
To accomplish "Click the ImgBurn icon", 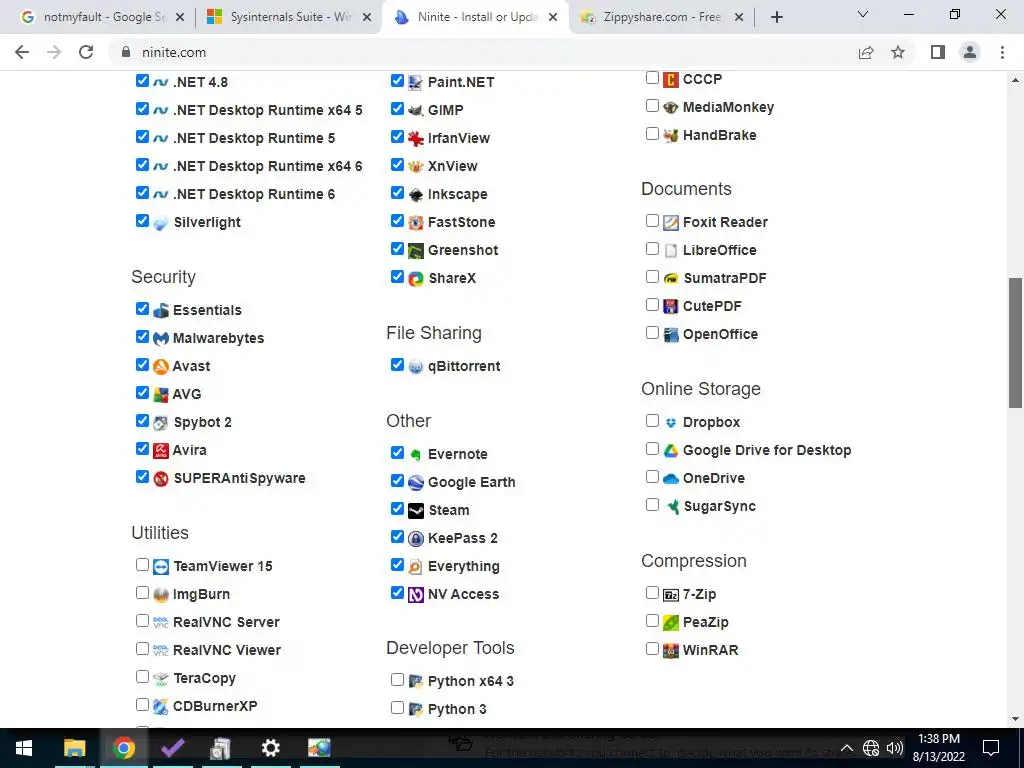I will click(161, 594).
